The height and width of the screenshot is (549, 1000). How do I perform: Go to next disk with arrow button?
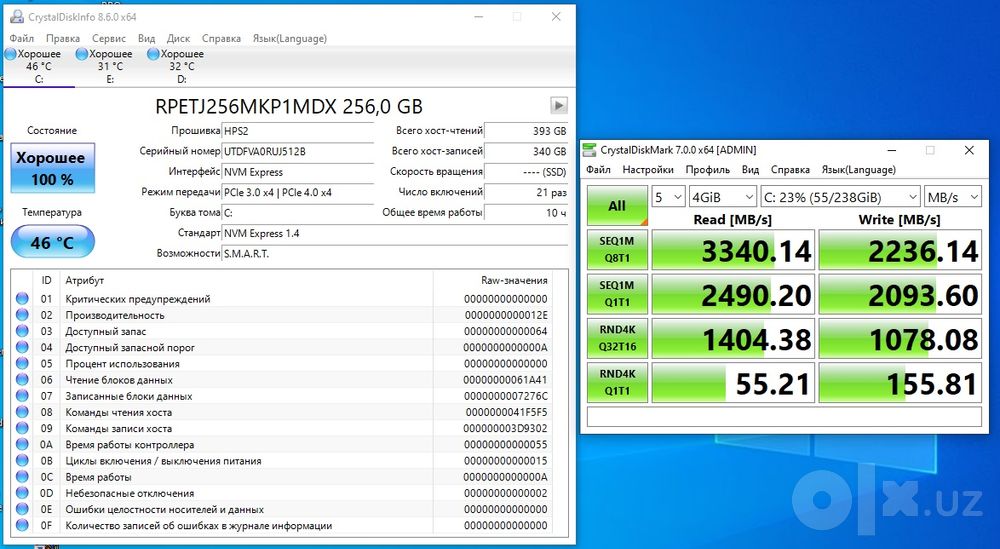click(558, 105)
